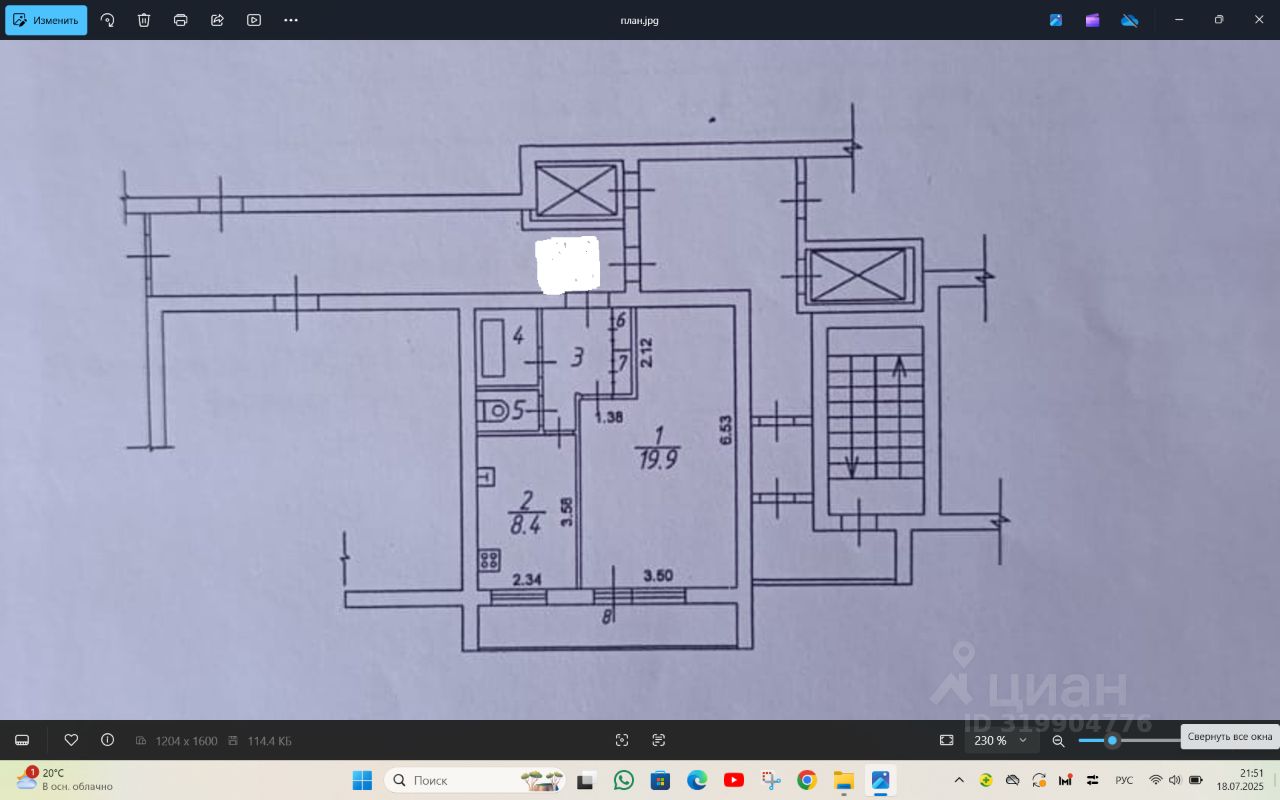The image size is (1280, 800).
Task: Click the Изменить edit image button
Action: (x=46, y=20)
